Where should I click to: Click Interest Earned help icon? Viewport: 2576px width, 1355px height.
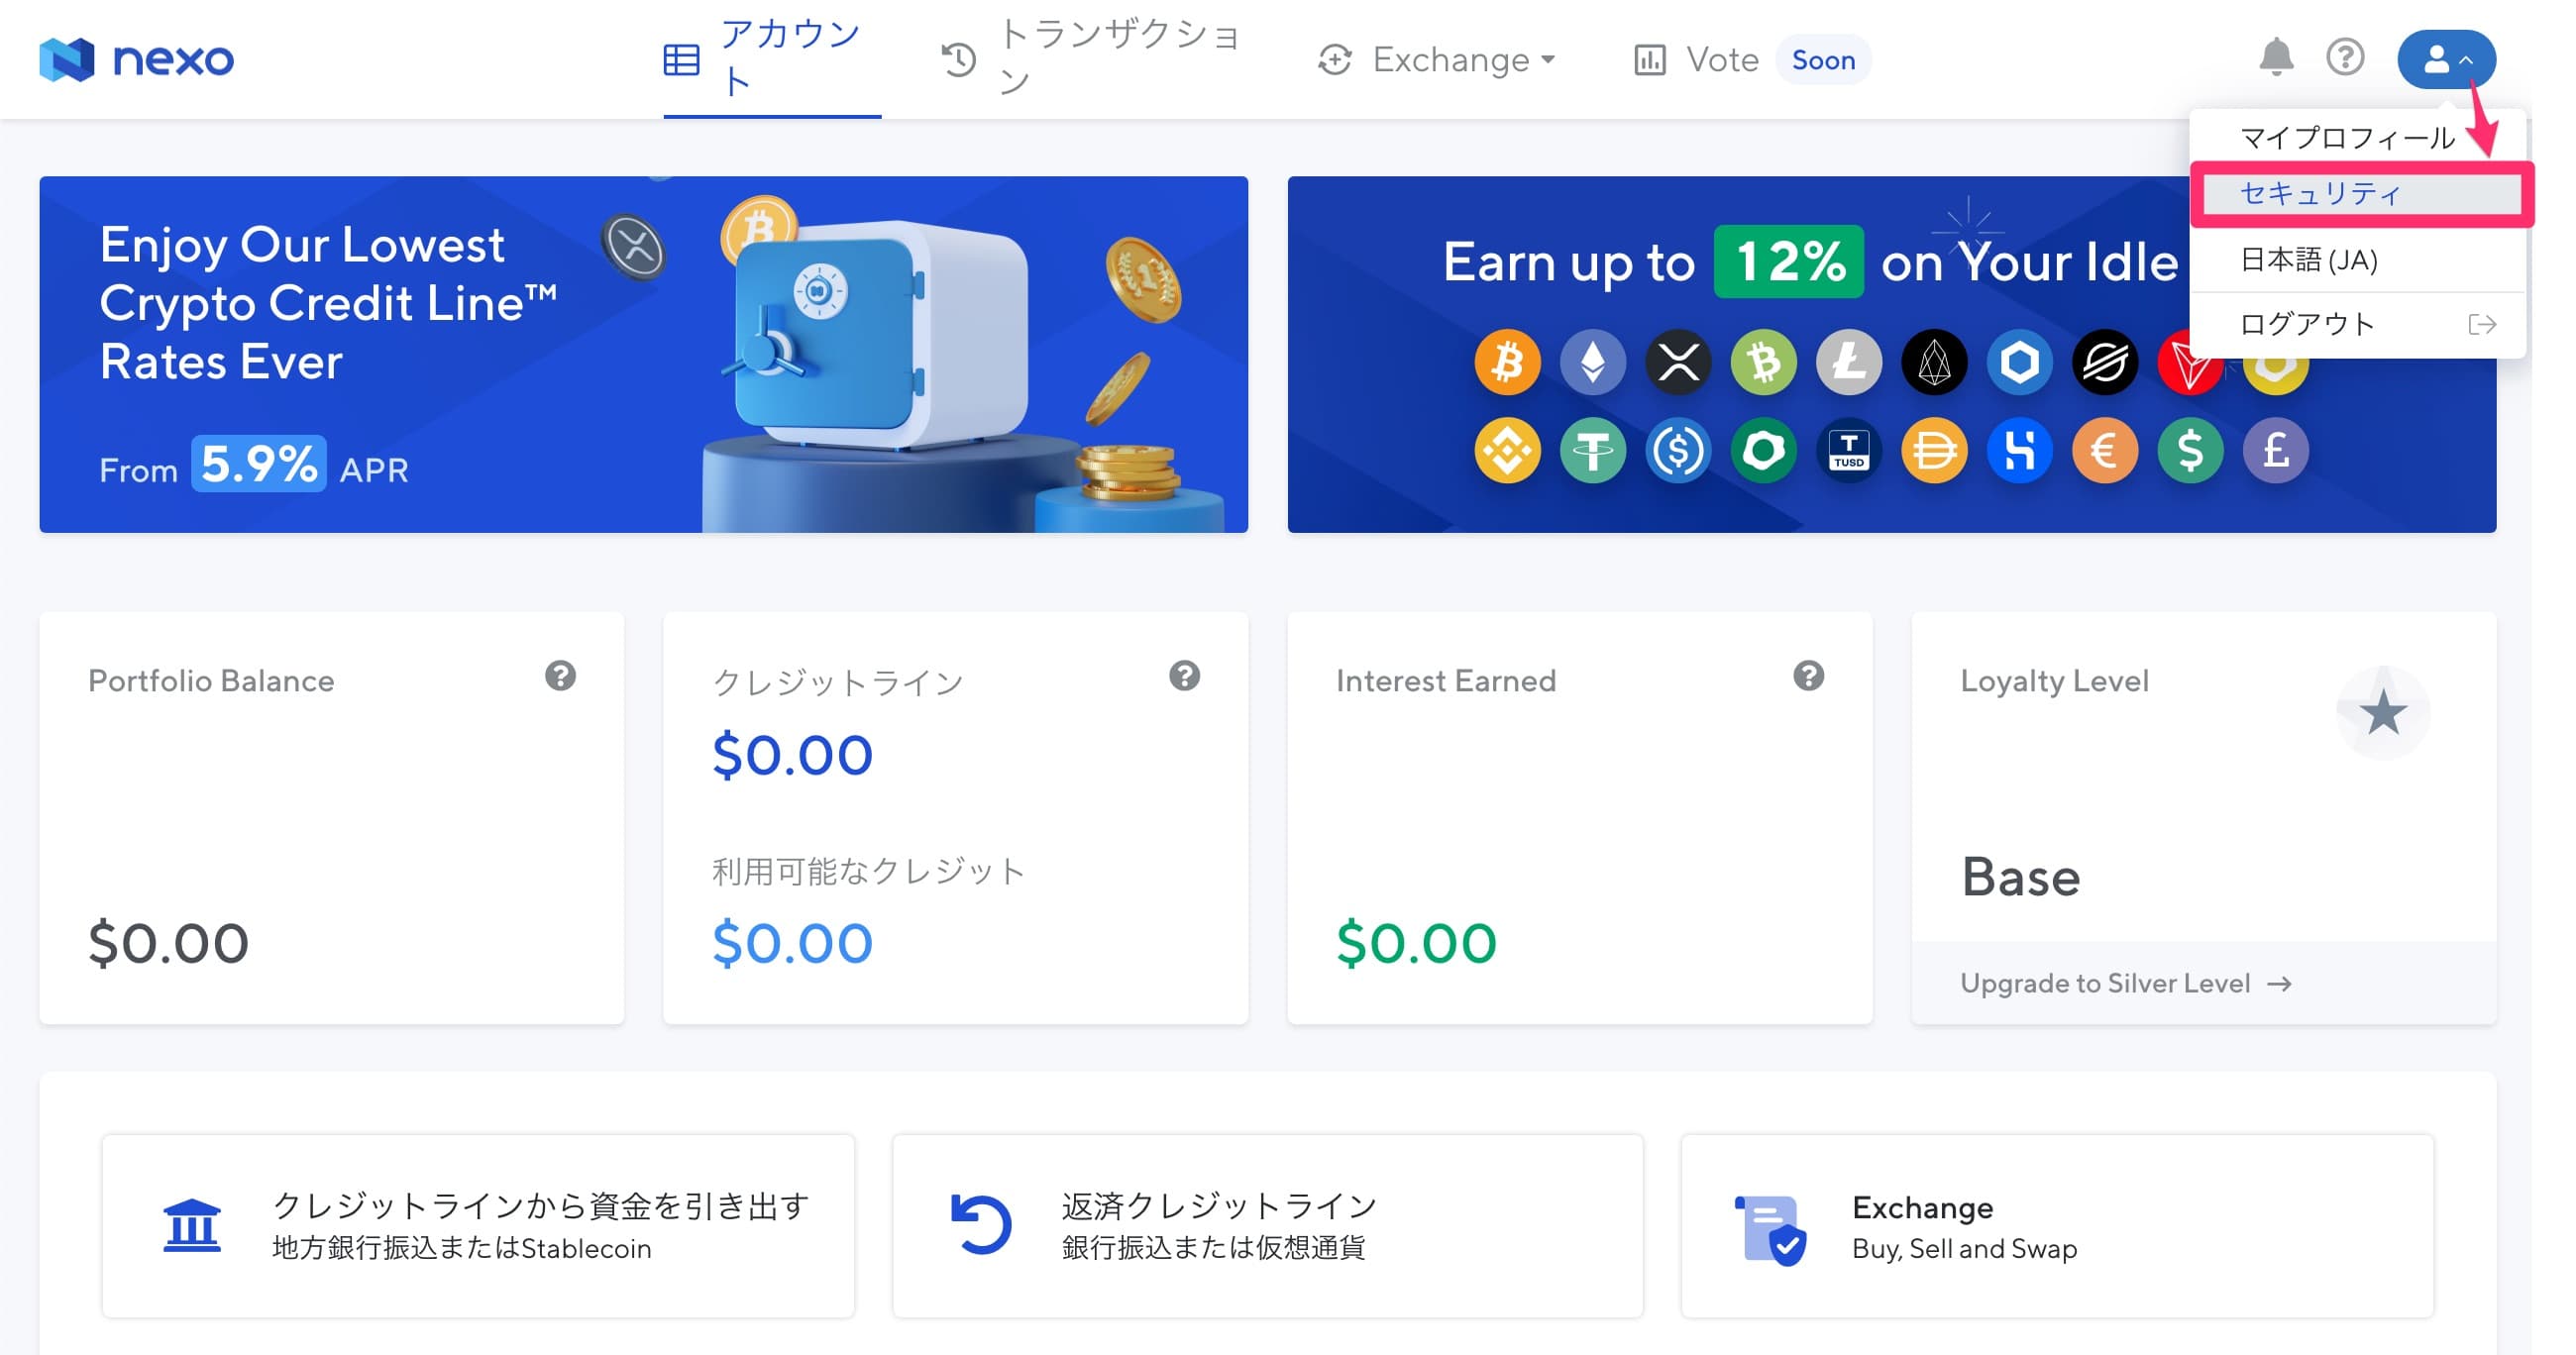pos(1808,676)
